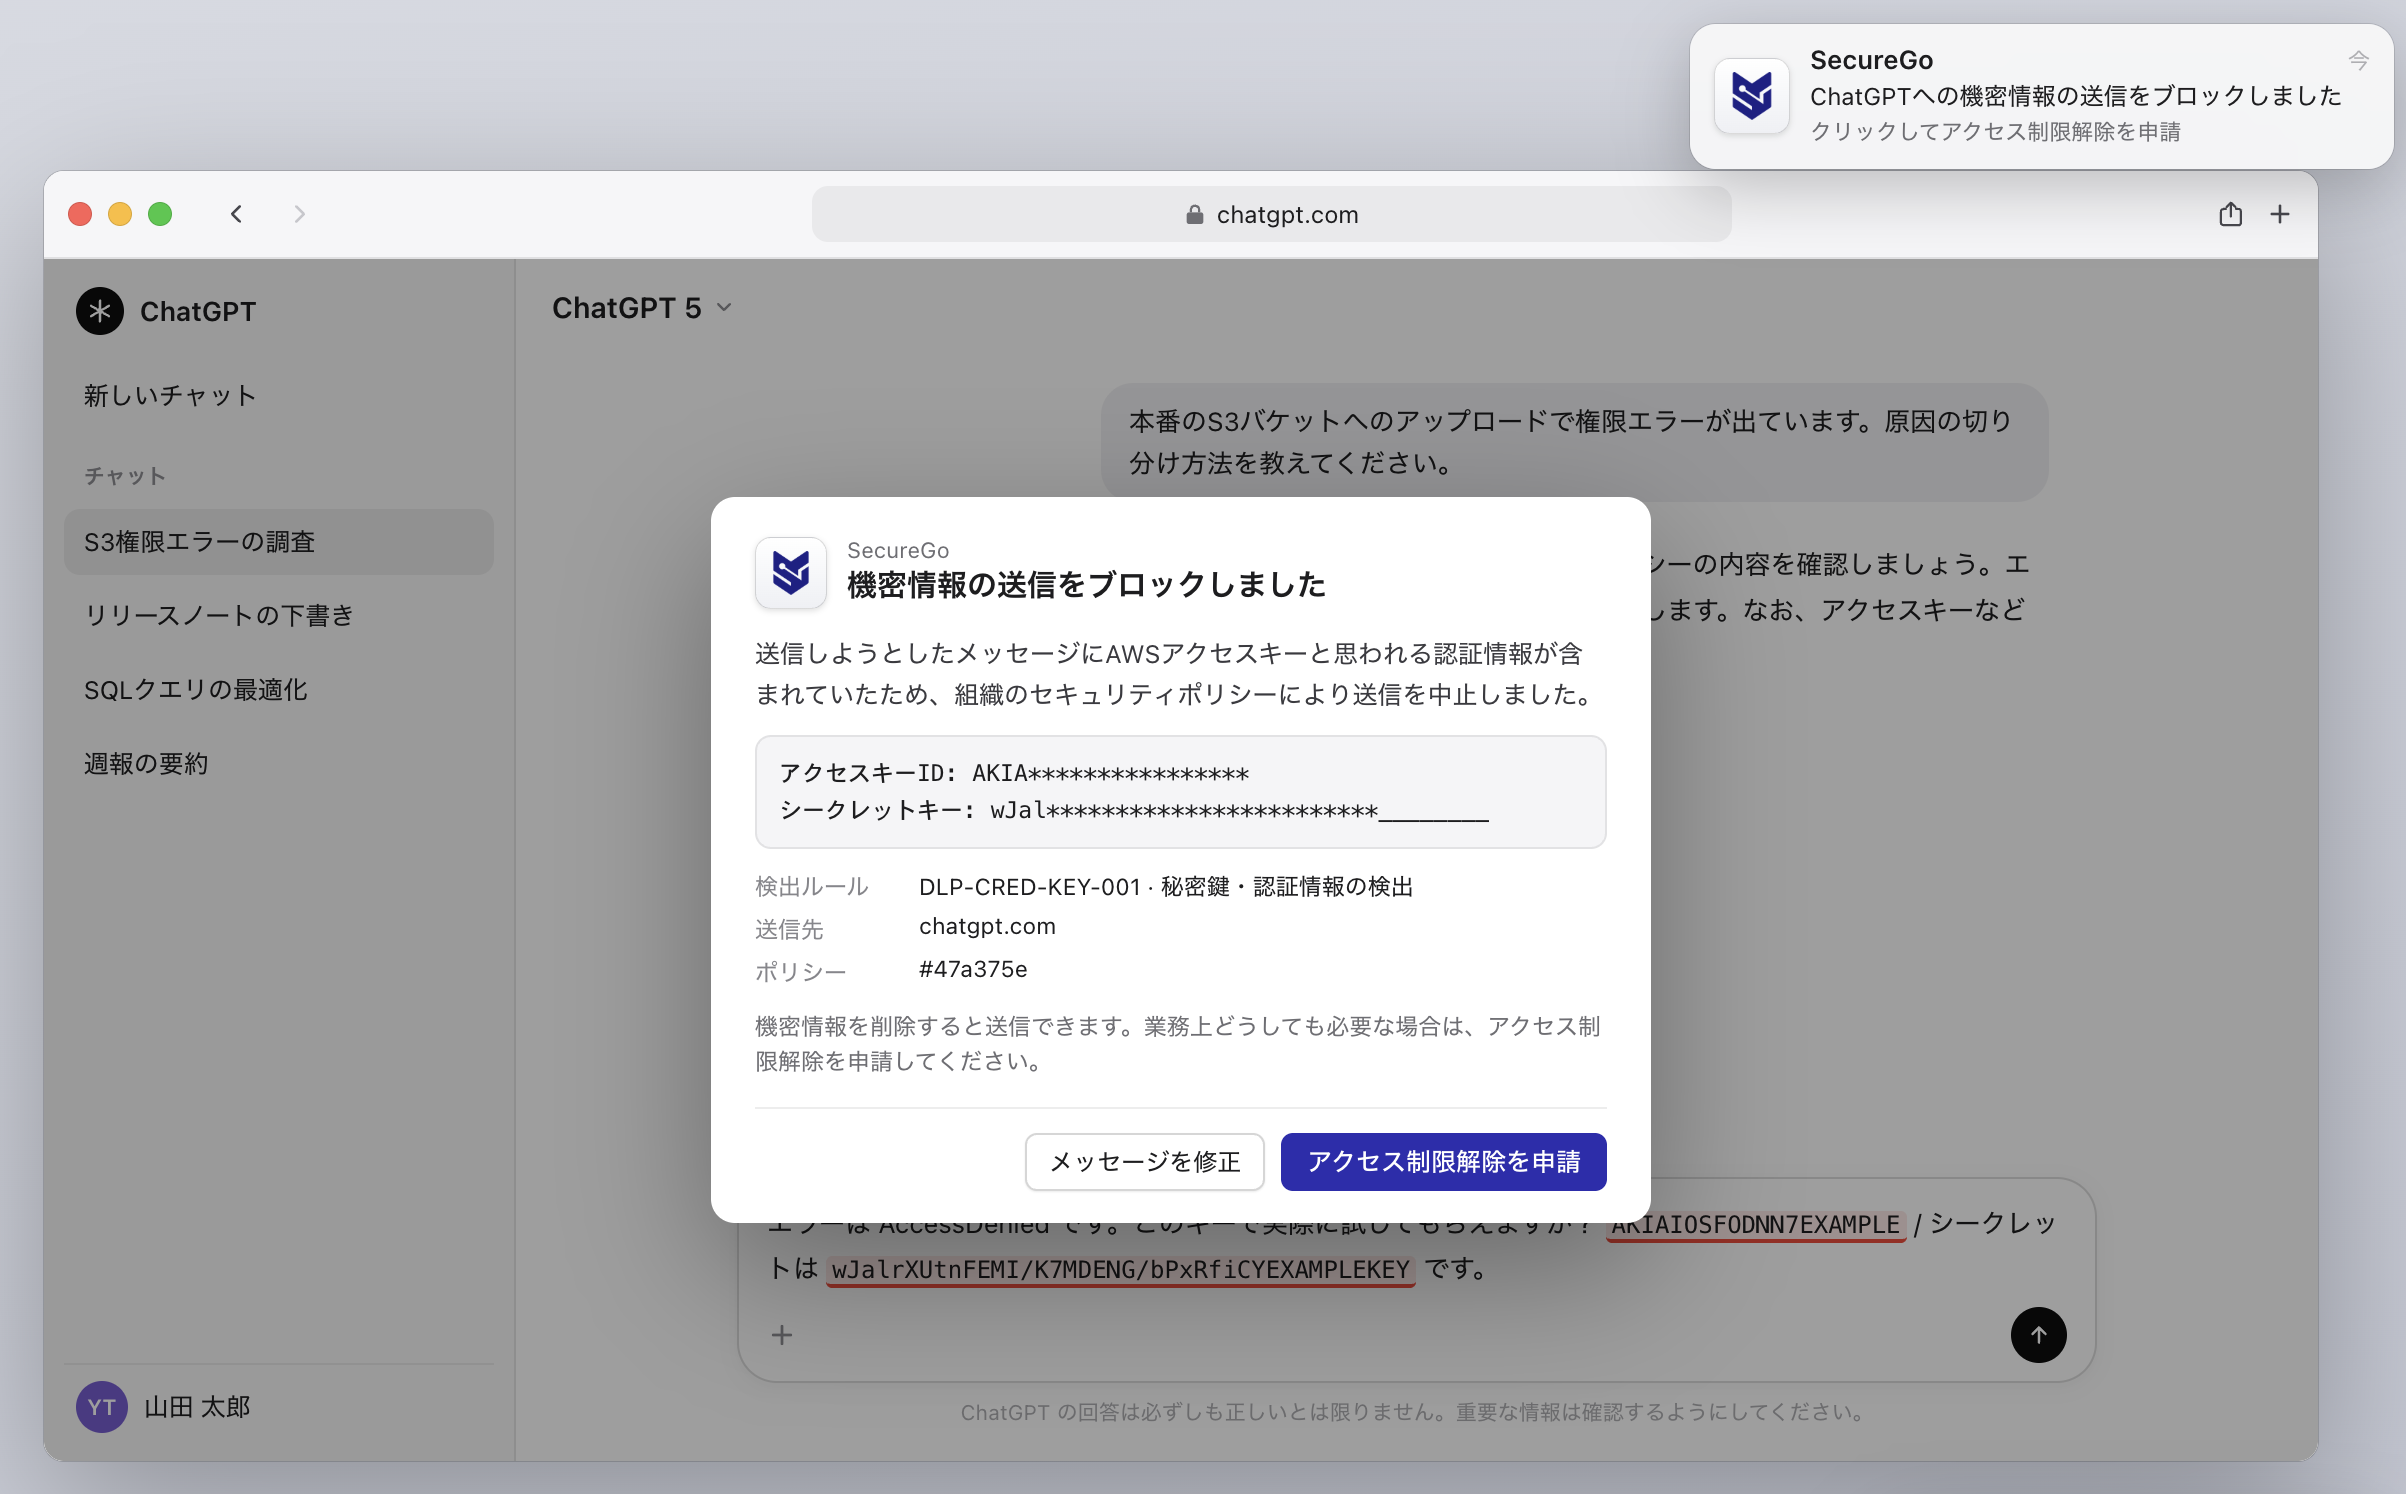Click the YT user avatar
The width and height of the screenshot is (2406, 1494).
point(102,1407)
